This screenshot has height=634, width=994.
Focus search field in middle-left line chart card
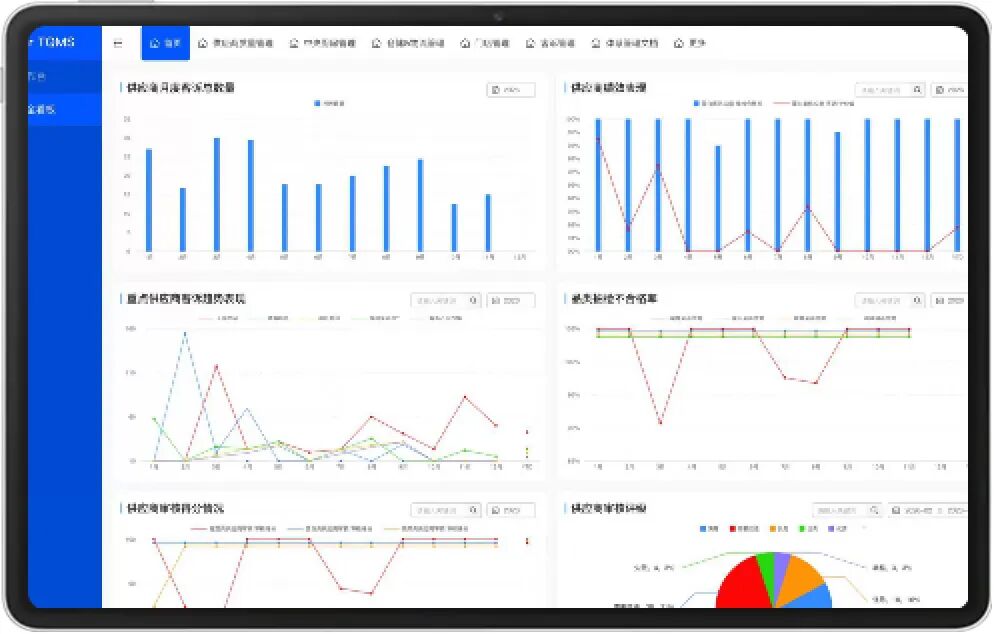439,300
